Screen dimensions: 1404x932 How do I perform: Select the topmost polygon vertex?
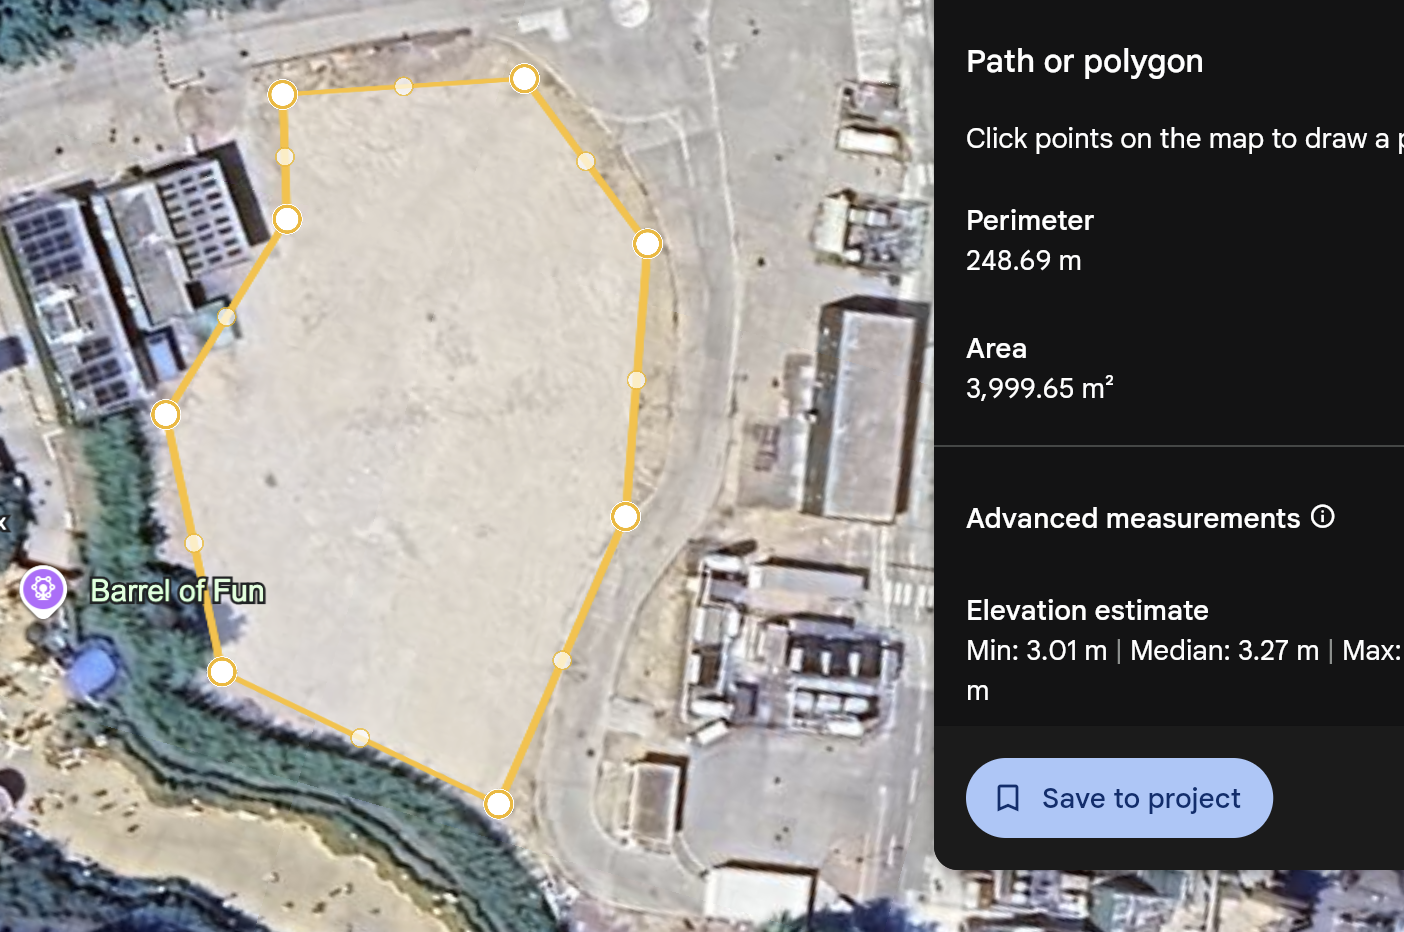(524, 78)
